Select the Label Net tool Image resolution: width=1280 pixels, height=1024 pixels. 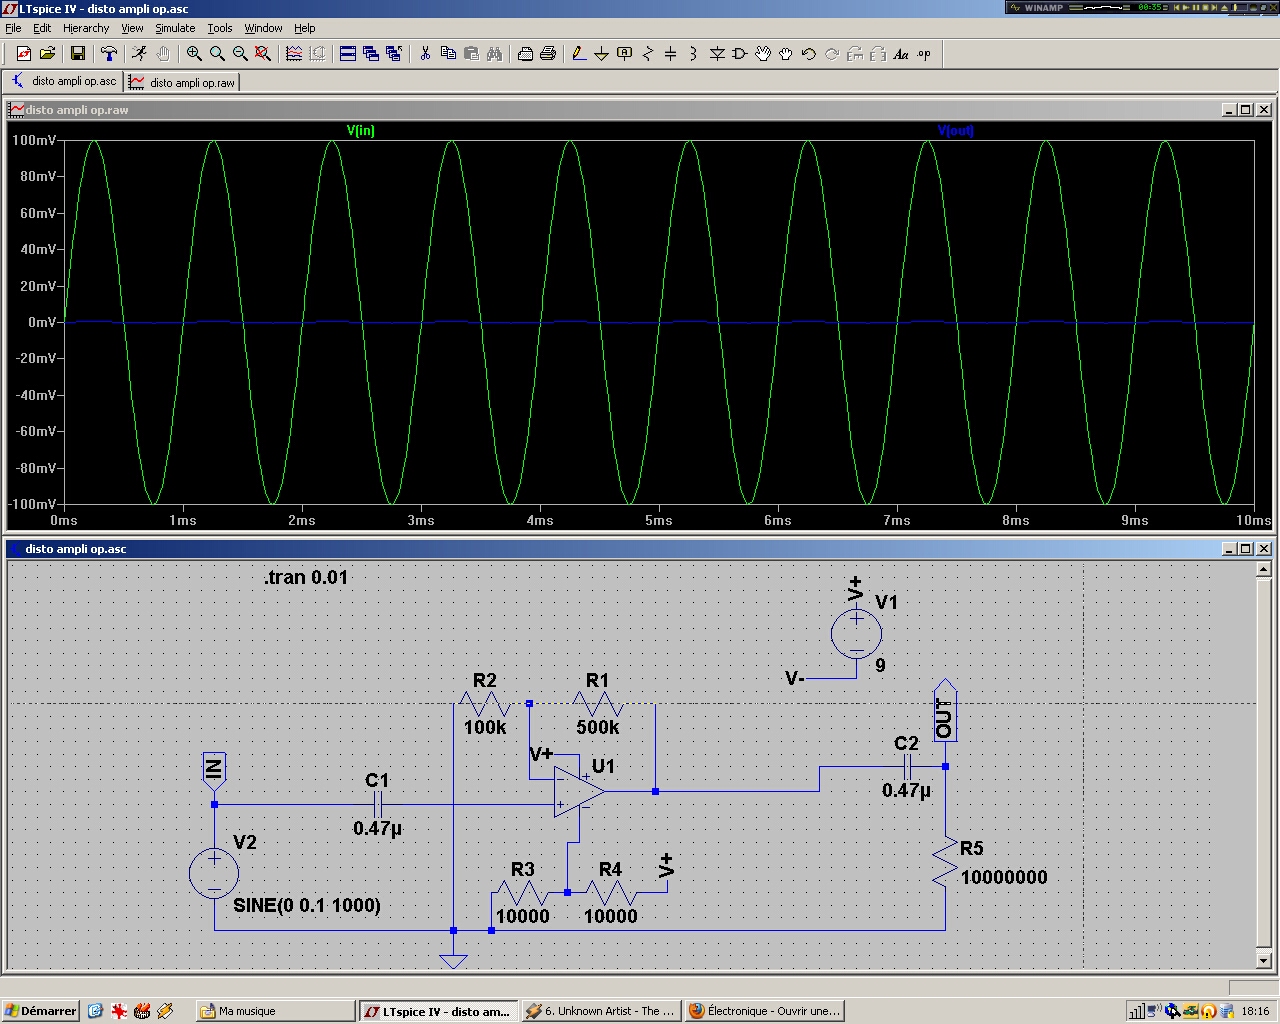pos(625,54)
